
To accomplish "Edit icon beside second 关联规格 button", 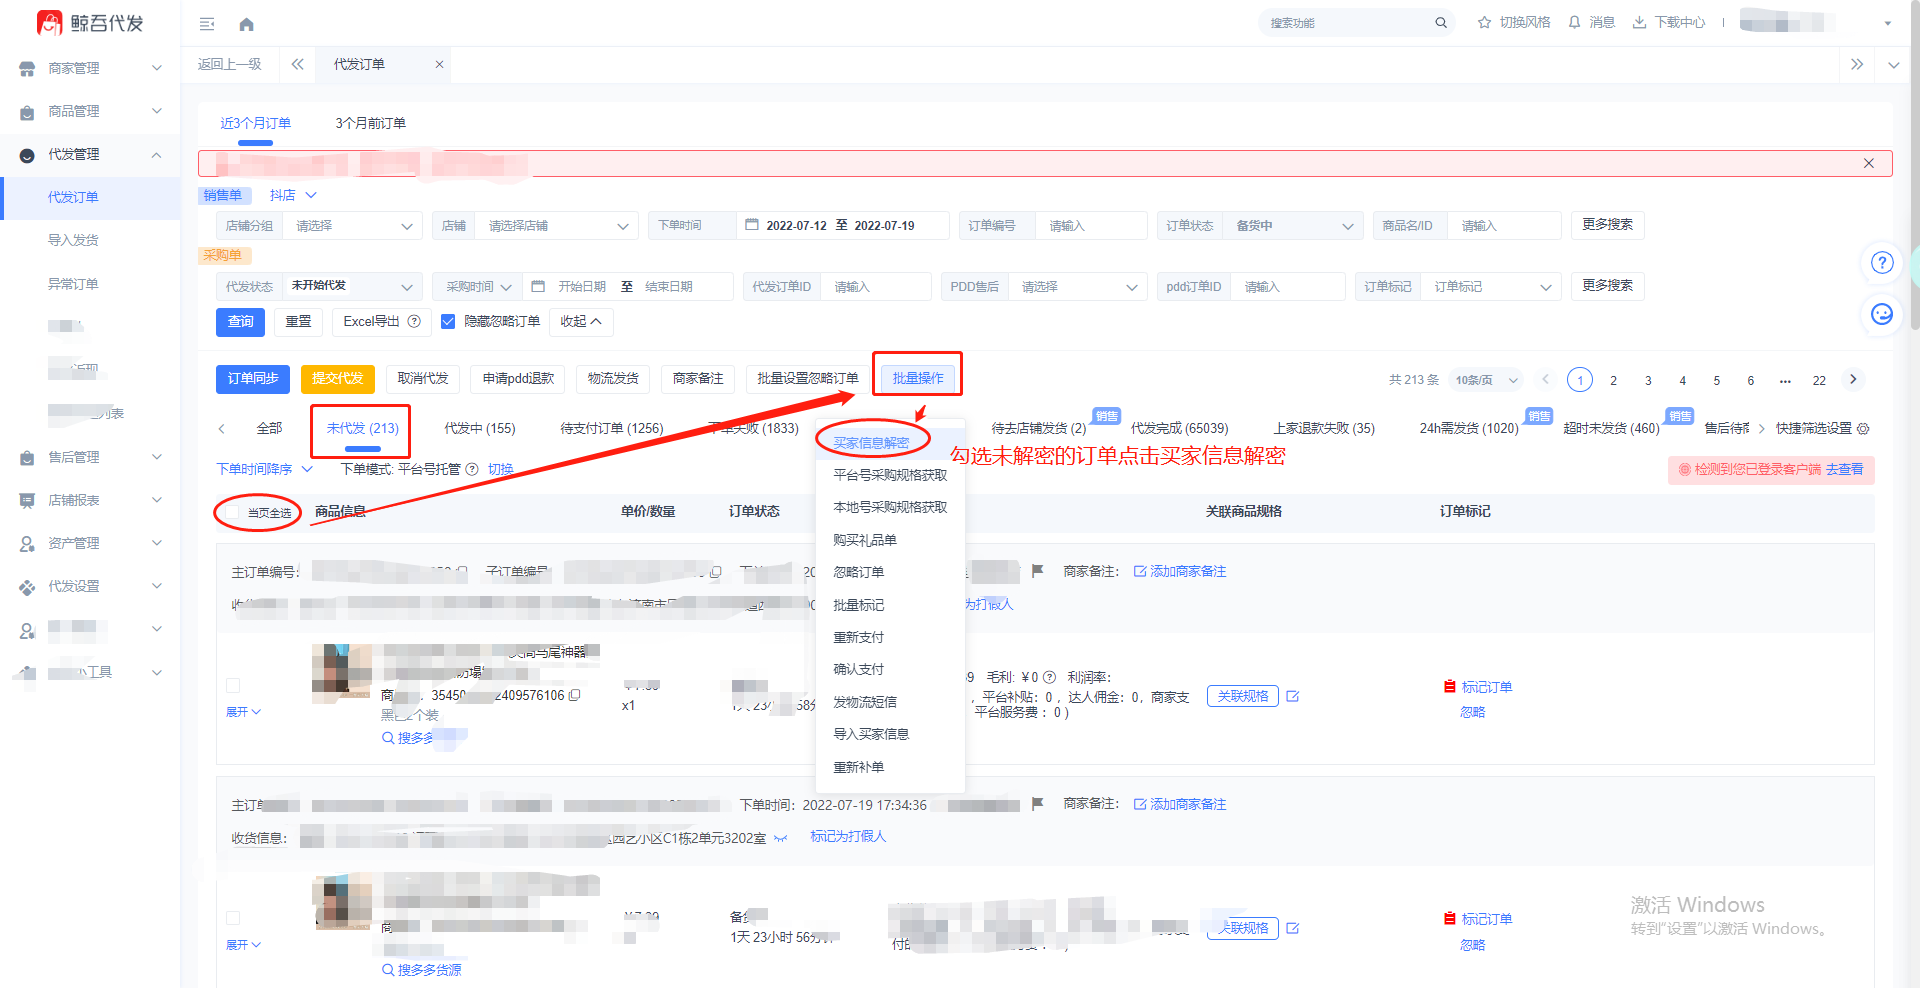I will pyautogui.click(x=1292, y=928).
